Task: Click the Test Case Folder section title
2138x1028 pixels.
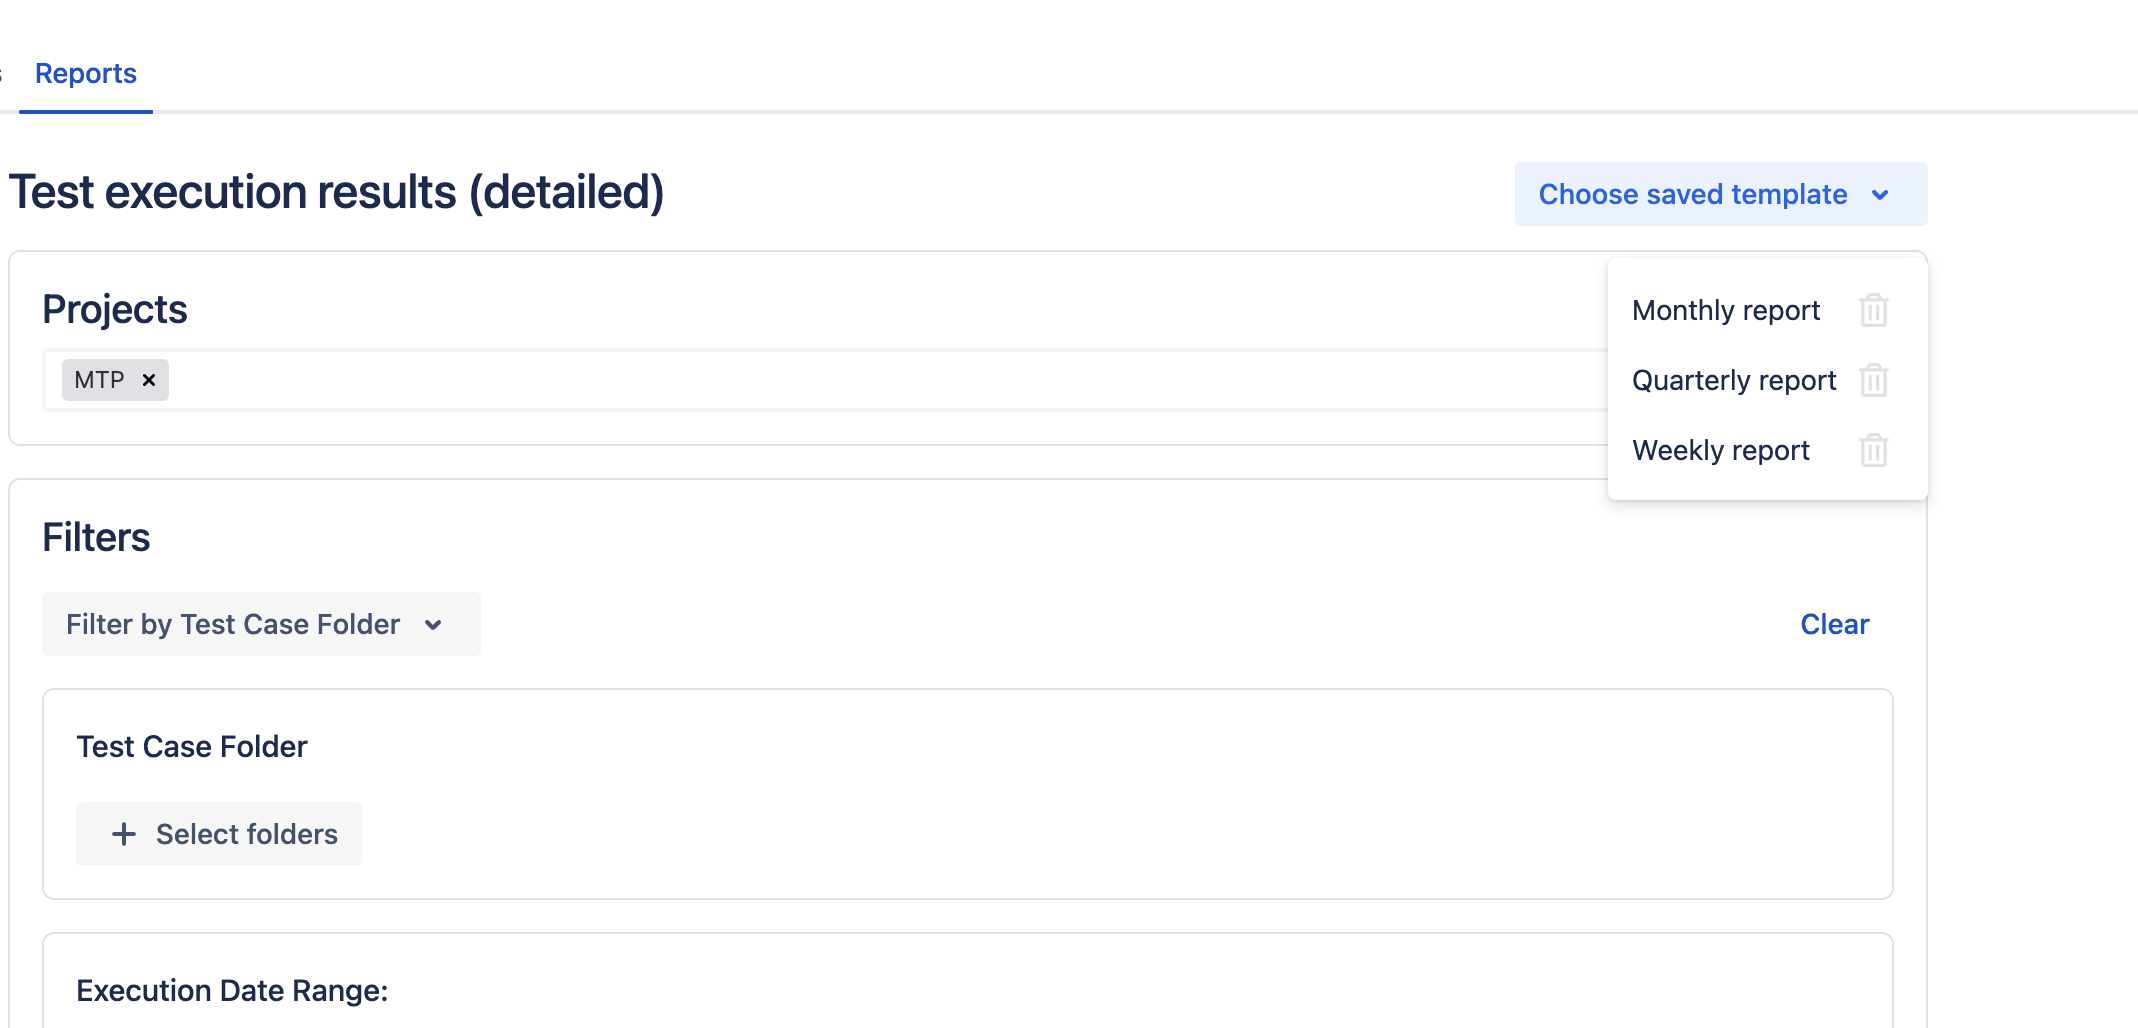Action: tap(192, 747)
